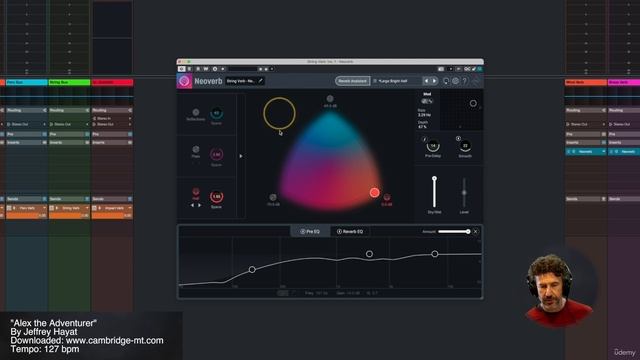
Task: Select the low-frequency EQ node
Action: 252,269
